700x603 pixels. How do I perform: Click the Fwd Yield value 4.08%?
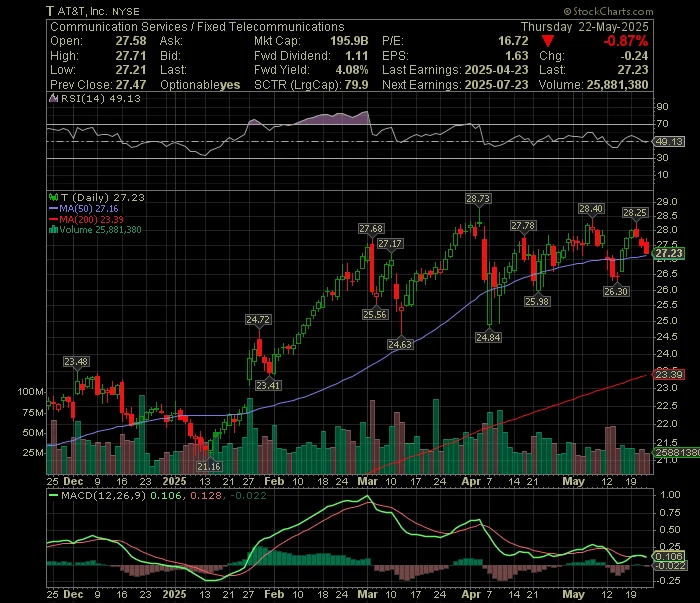point(352,70)
